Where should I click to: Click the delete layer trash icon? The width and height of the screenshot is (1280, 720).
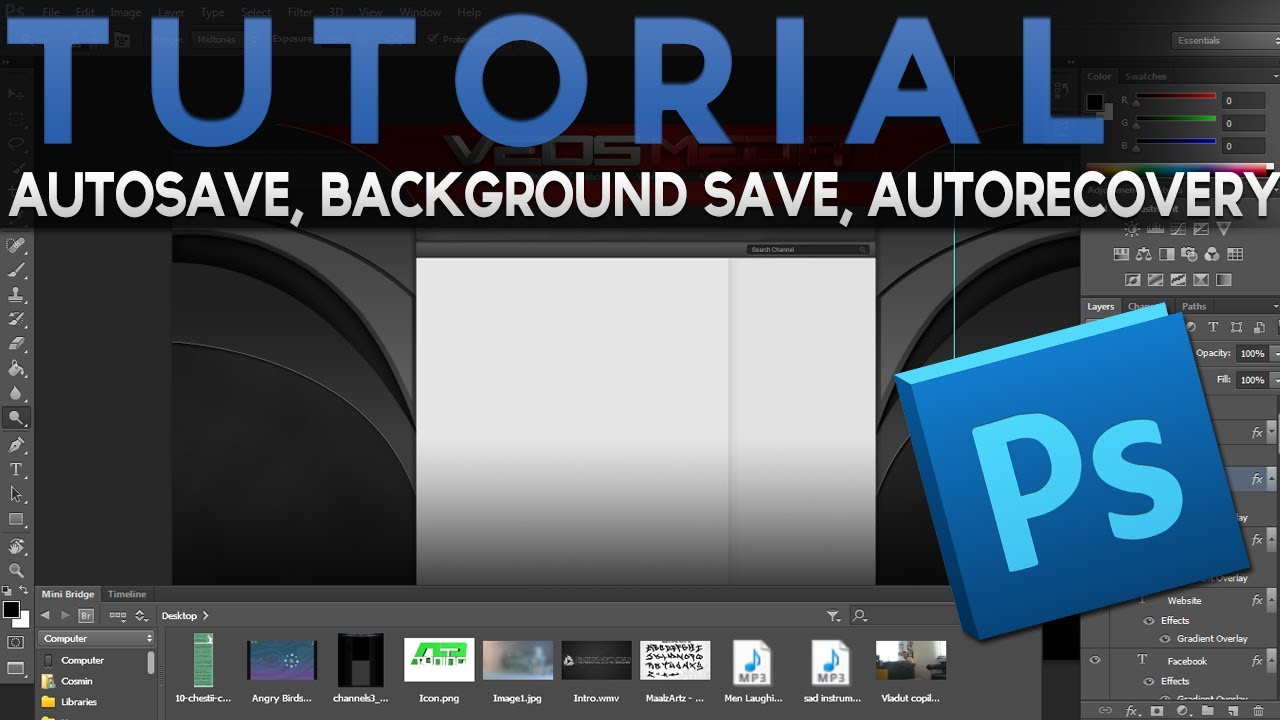[x=1258, y=711]
